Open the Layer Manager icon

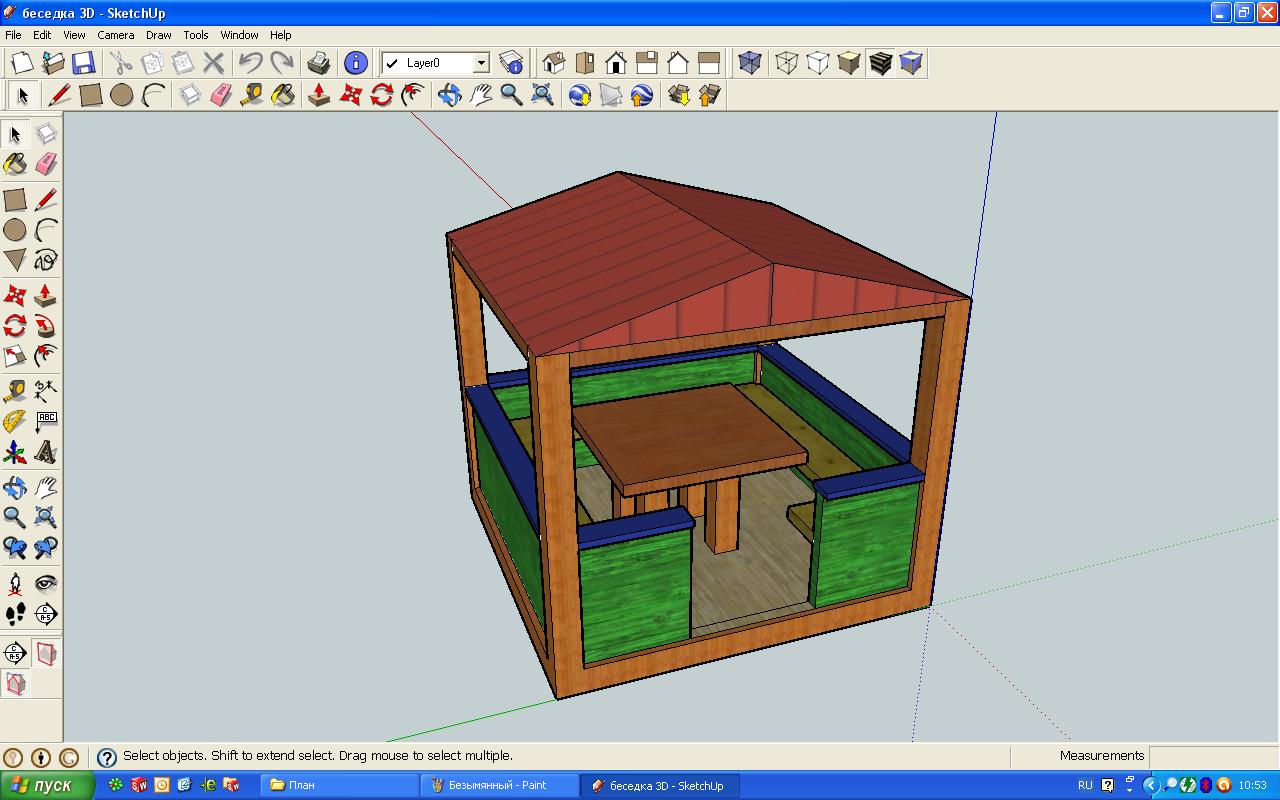(511, 63)
